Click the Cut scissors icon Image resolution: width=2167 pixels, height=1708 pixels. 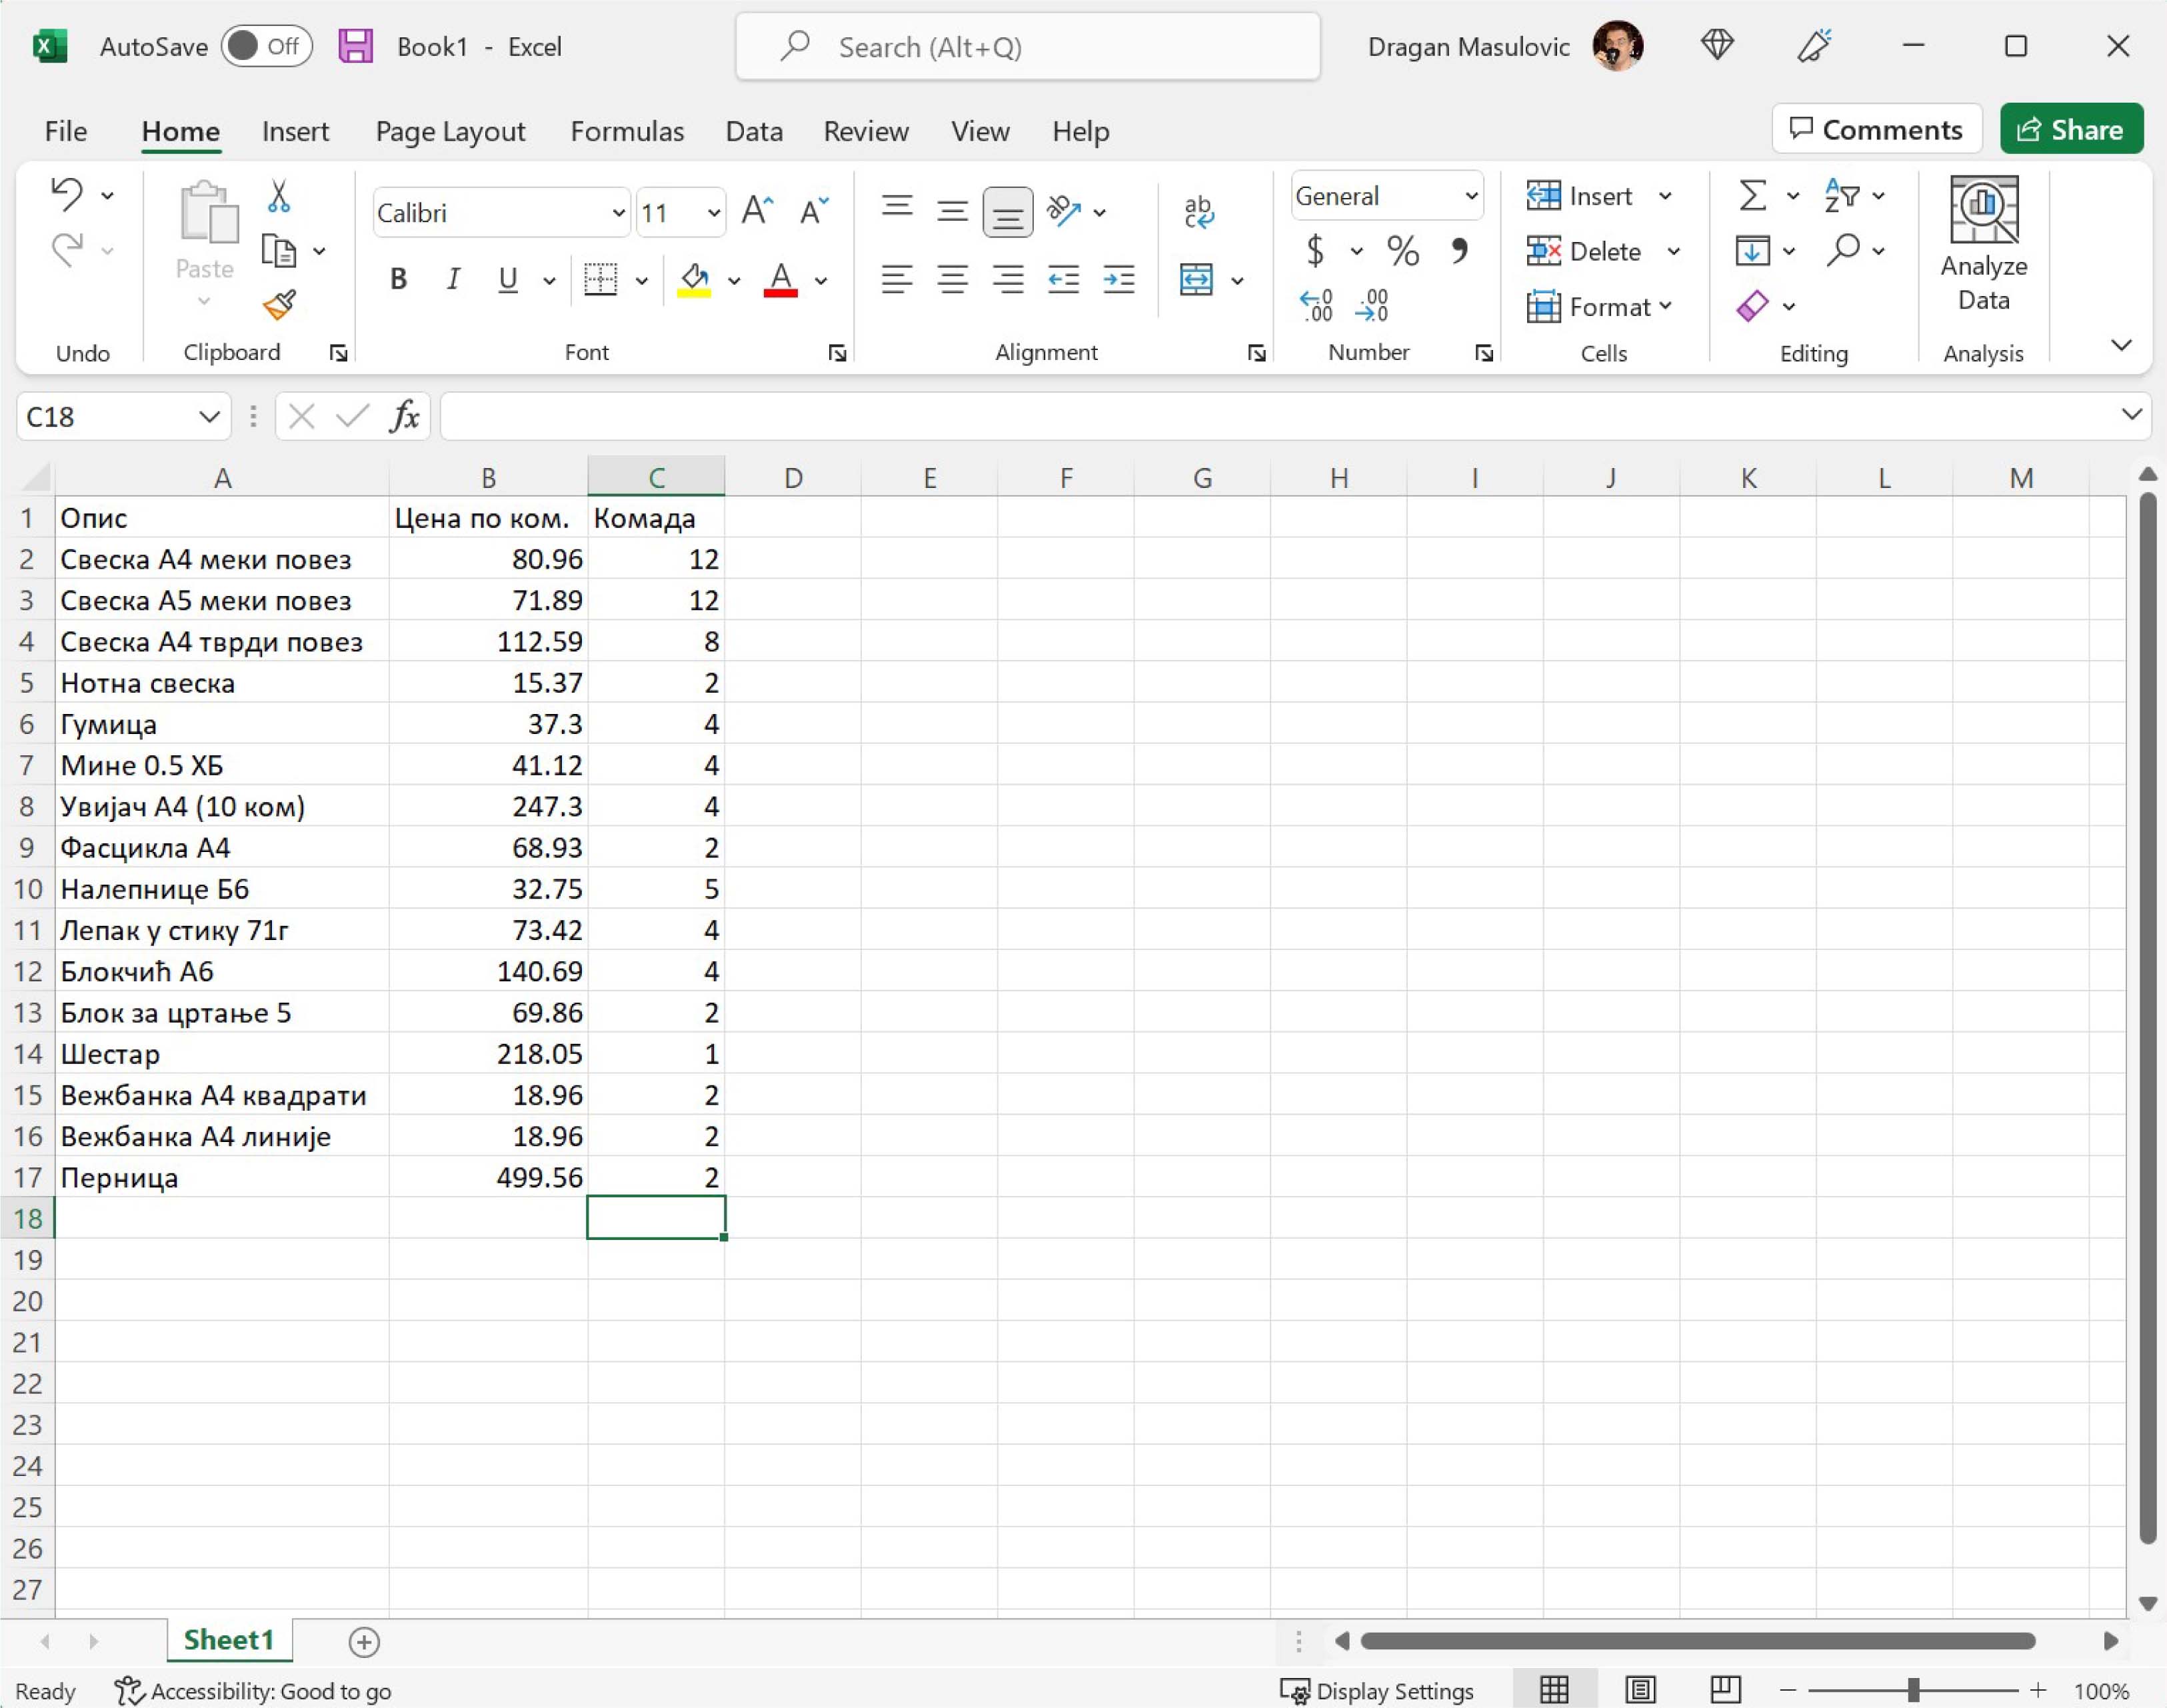[x=279, y=196]
